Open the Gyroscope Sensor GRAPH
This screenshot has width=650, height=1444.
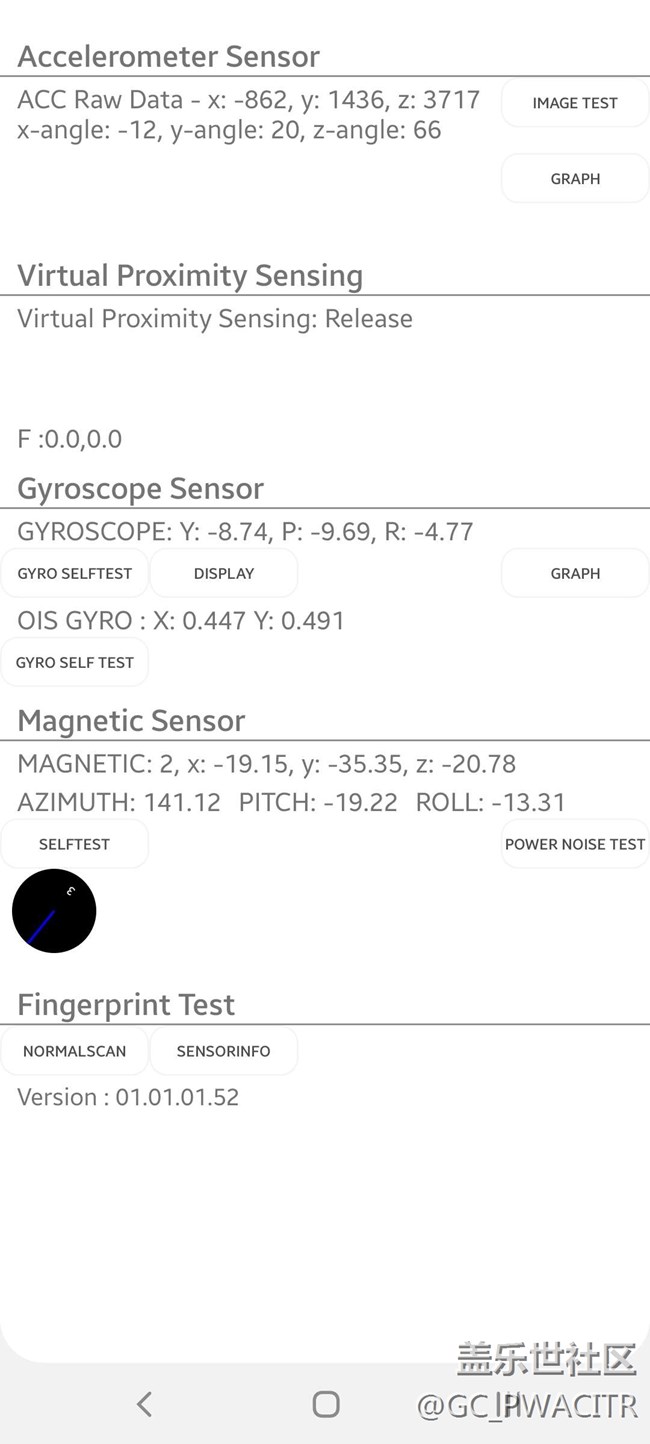pos(575,573)
